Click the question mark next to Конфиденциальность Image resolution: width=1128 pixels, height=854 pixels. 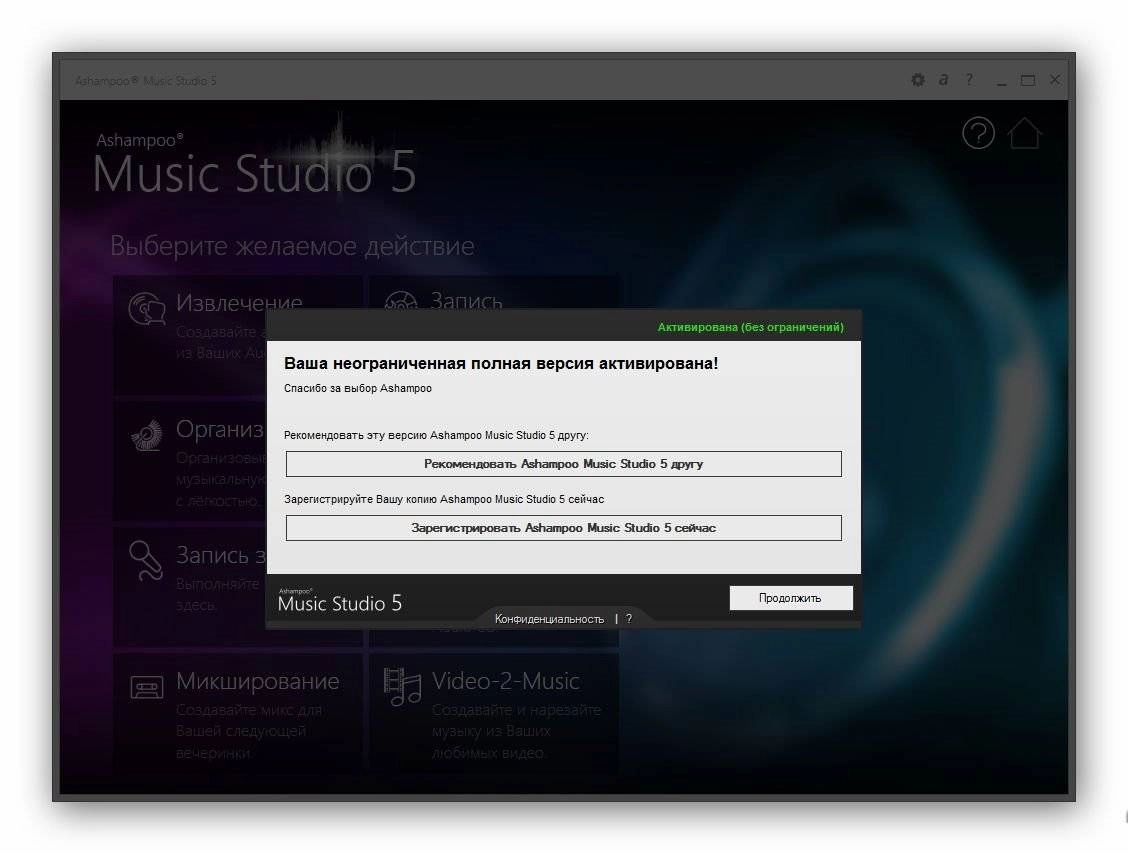[x=629, y=619]
